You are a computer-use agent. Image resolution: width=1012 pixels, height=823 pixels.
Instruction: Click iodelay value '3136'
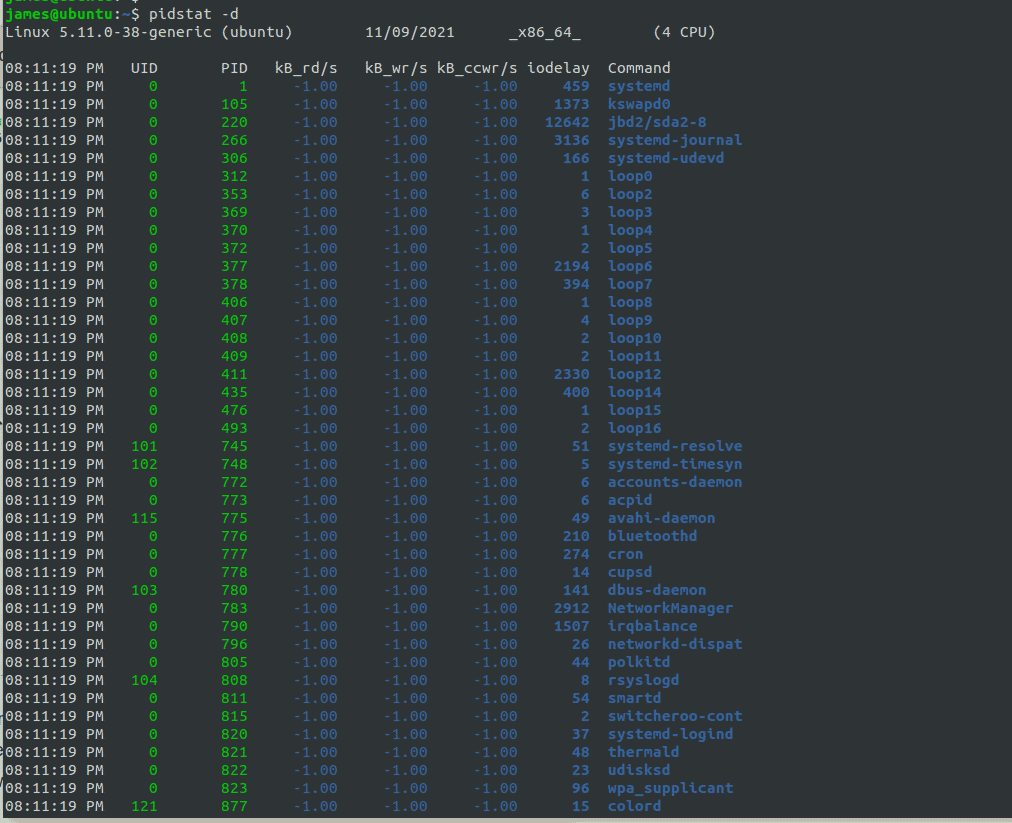click(572, 140)
